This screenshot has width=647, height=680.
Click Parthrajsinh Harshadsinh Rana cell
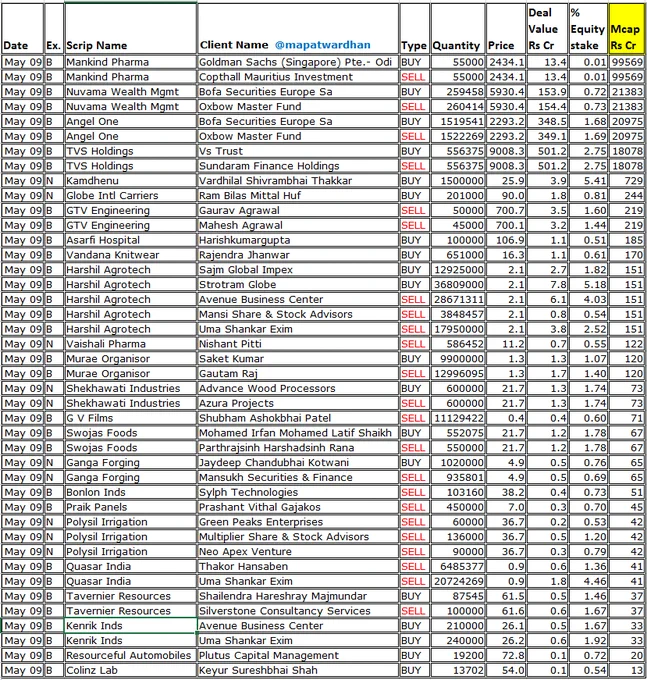point(298,448)
